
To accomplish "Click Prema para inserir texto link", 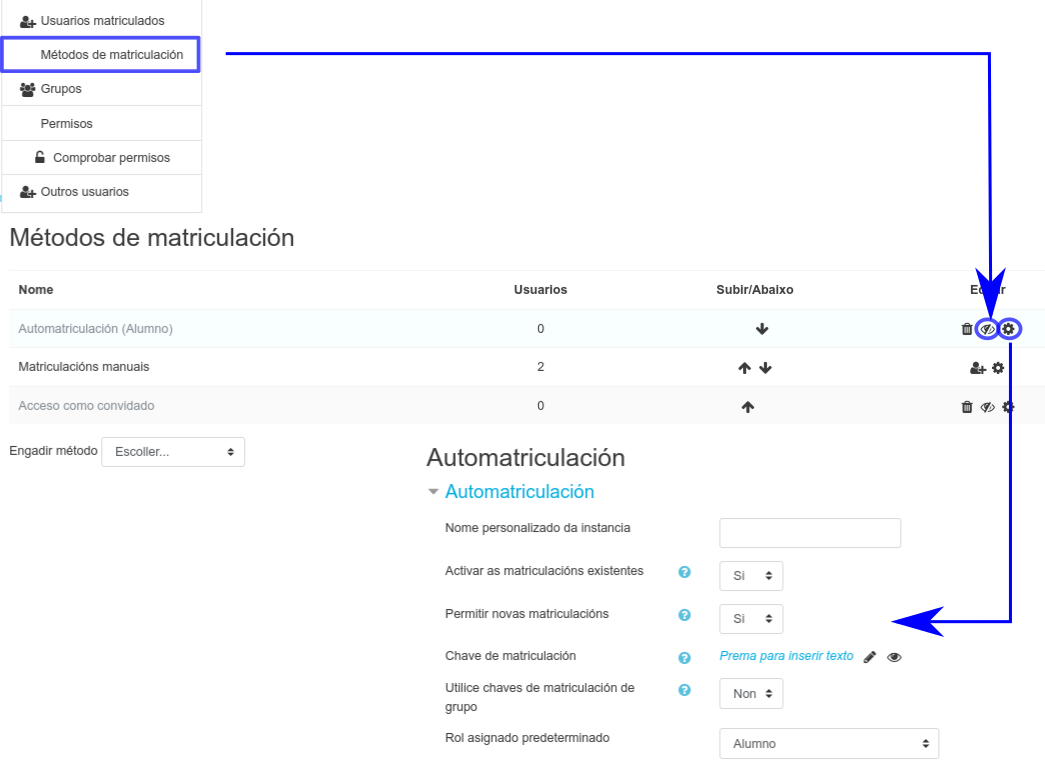I will tap(786, 656).
